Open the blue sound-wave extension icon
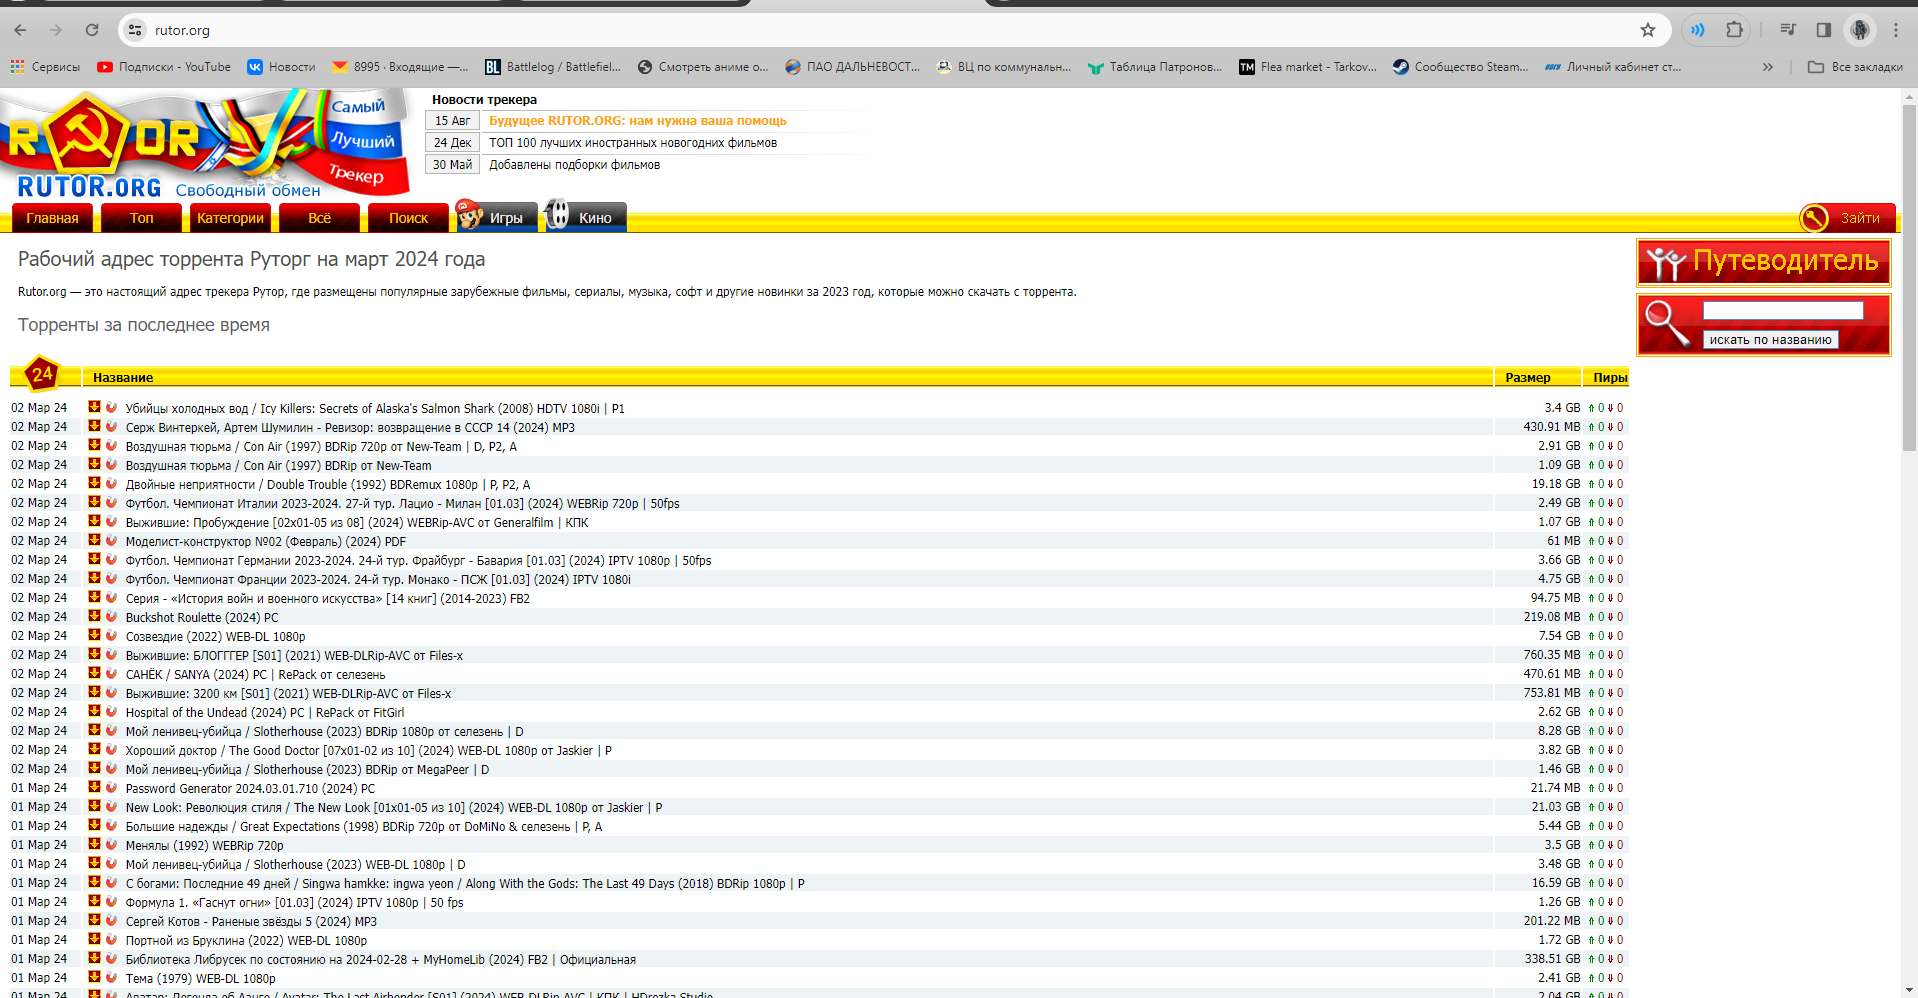The image size is (1918, 998). [x=1698, y=30]
